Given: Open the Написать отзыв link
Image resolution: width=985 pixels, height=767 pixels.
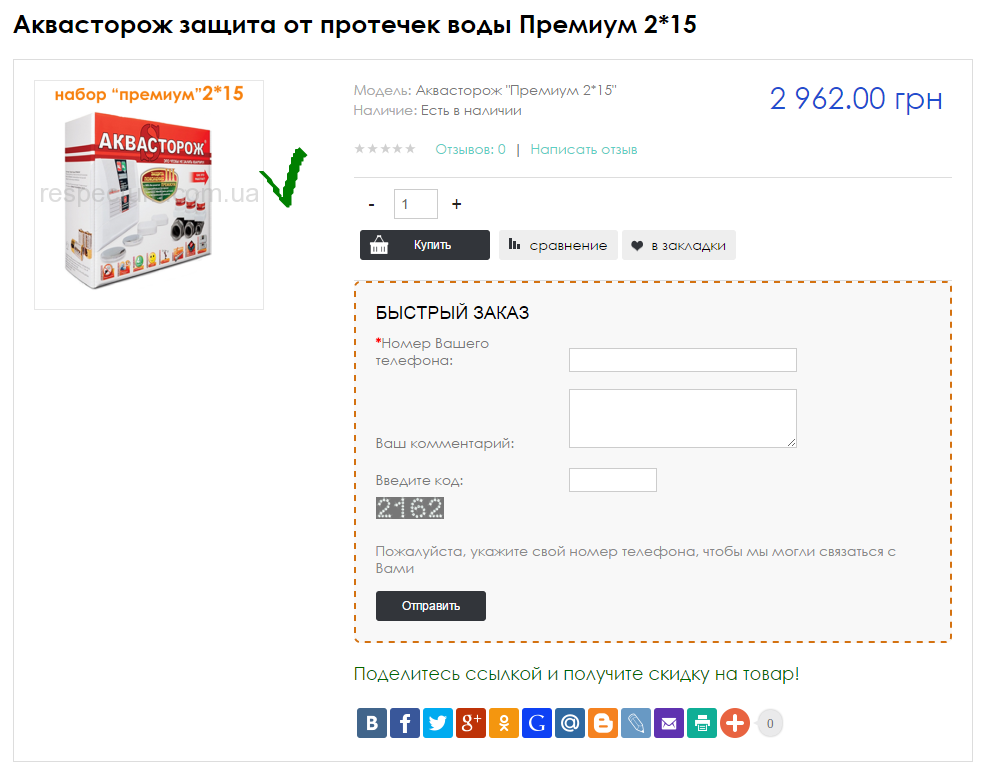Looking at the screenshot, I should pyautogui.click(x=584, y=150).
